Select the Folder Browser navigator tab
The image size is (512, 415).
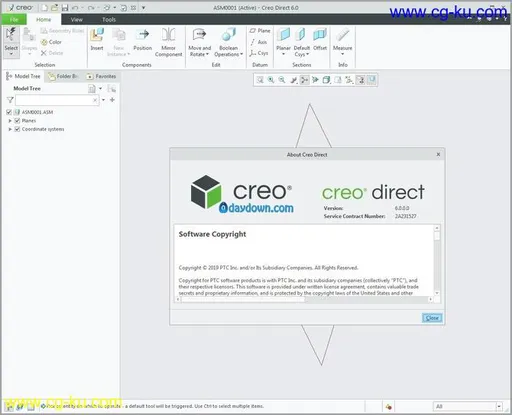(63, 76)
